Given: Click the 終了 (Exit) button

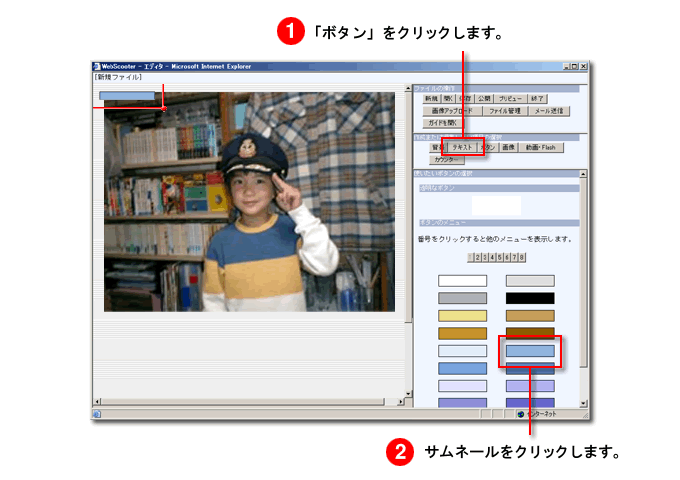Looking at the screenshot, I should [537, 99].
